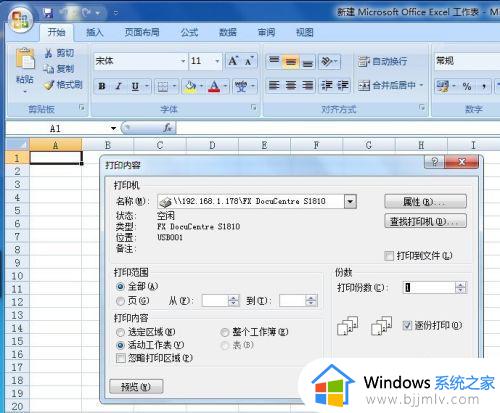
Task: Switch to the 开始 (Home) tab
Action: [x=56, y=32]
